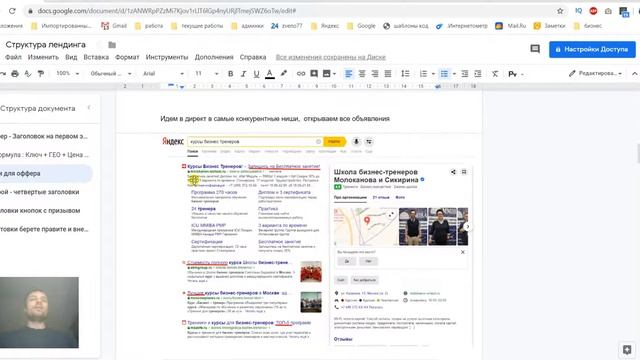The width and height of the screenshot is (640, 360).
Task: Open the Вид menu
Action: pyautogui.click(x=71, y=57)
